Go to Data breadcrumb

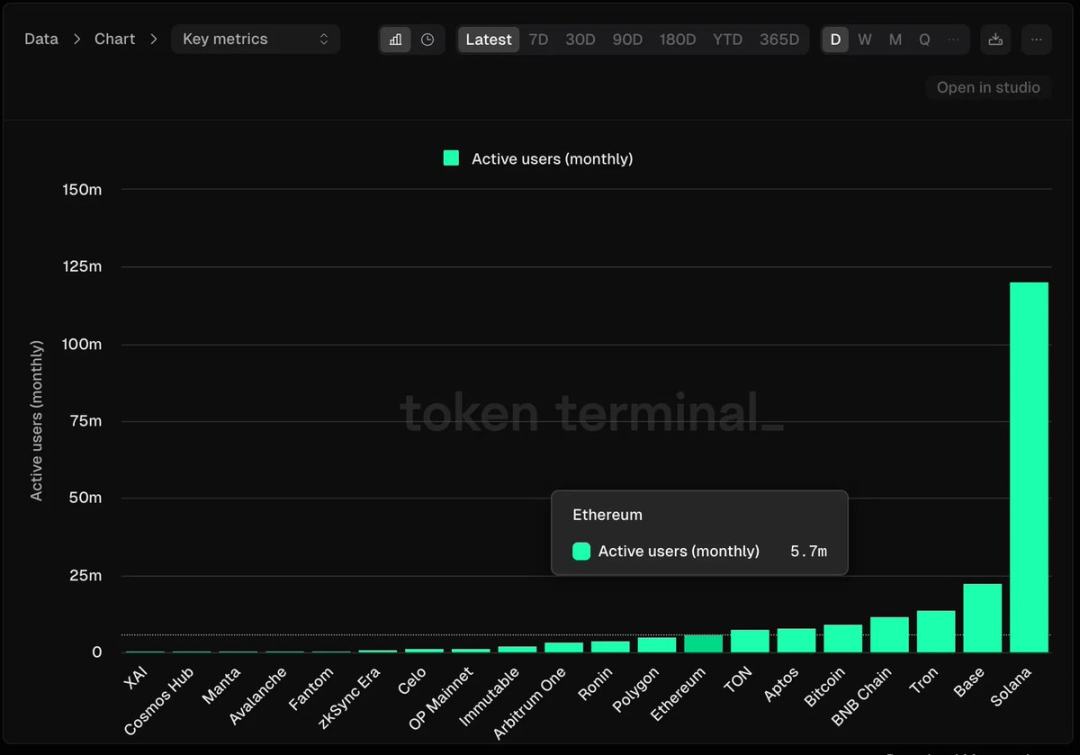coord(41,39)
